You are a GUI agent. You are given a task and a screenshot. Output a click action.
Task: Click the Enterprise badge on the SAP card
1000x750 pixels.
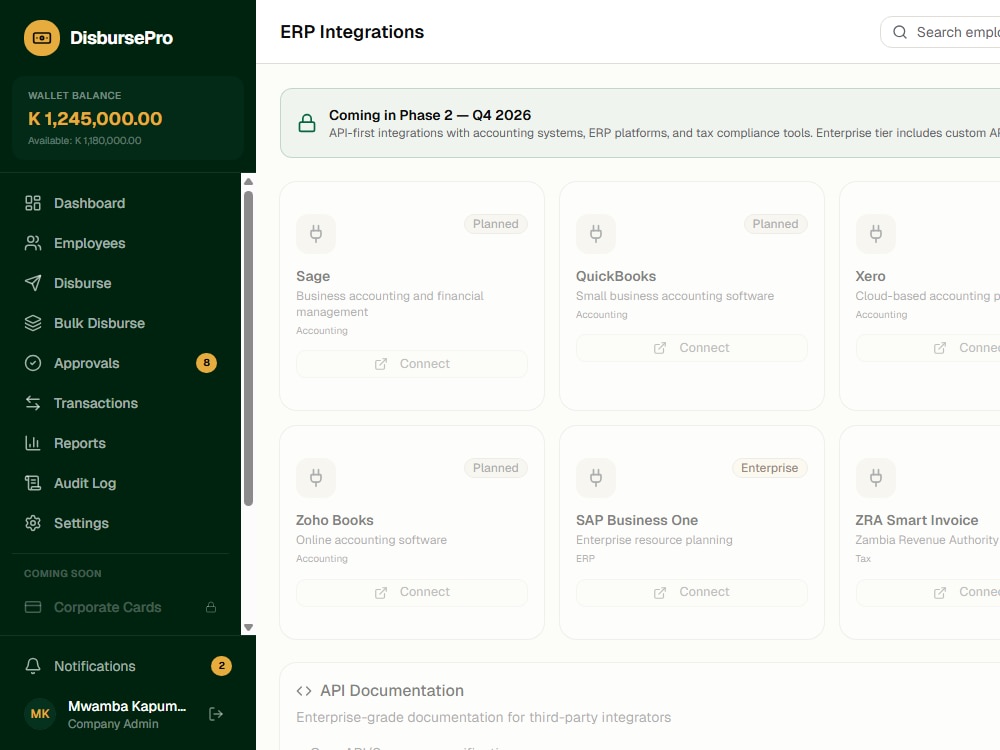coord(769,468)
